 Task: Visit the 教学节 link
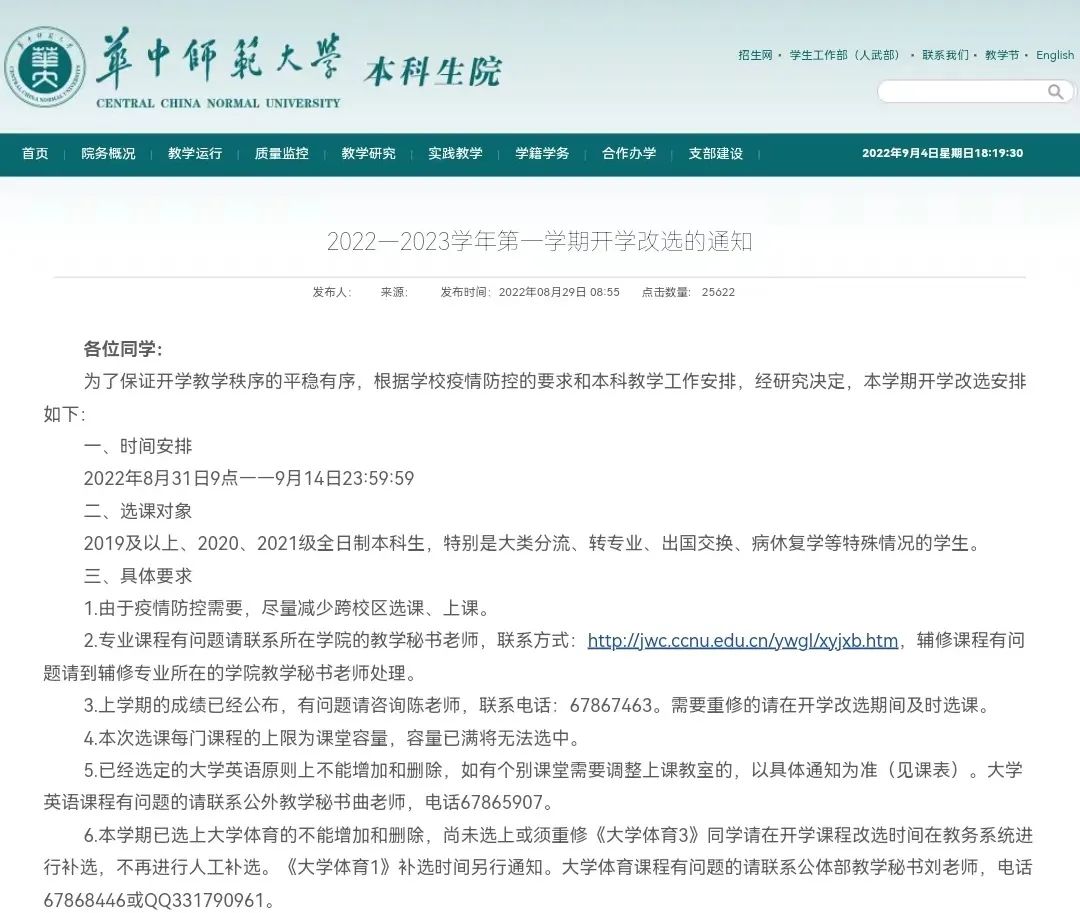[1001, 55]
